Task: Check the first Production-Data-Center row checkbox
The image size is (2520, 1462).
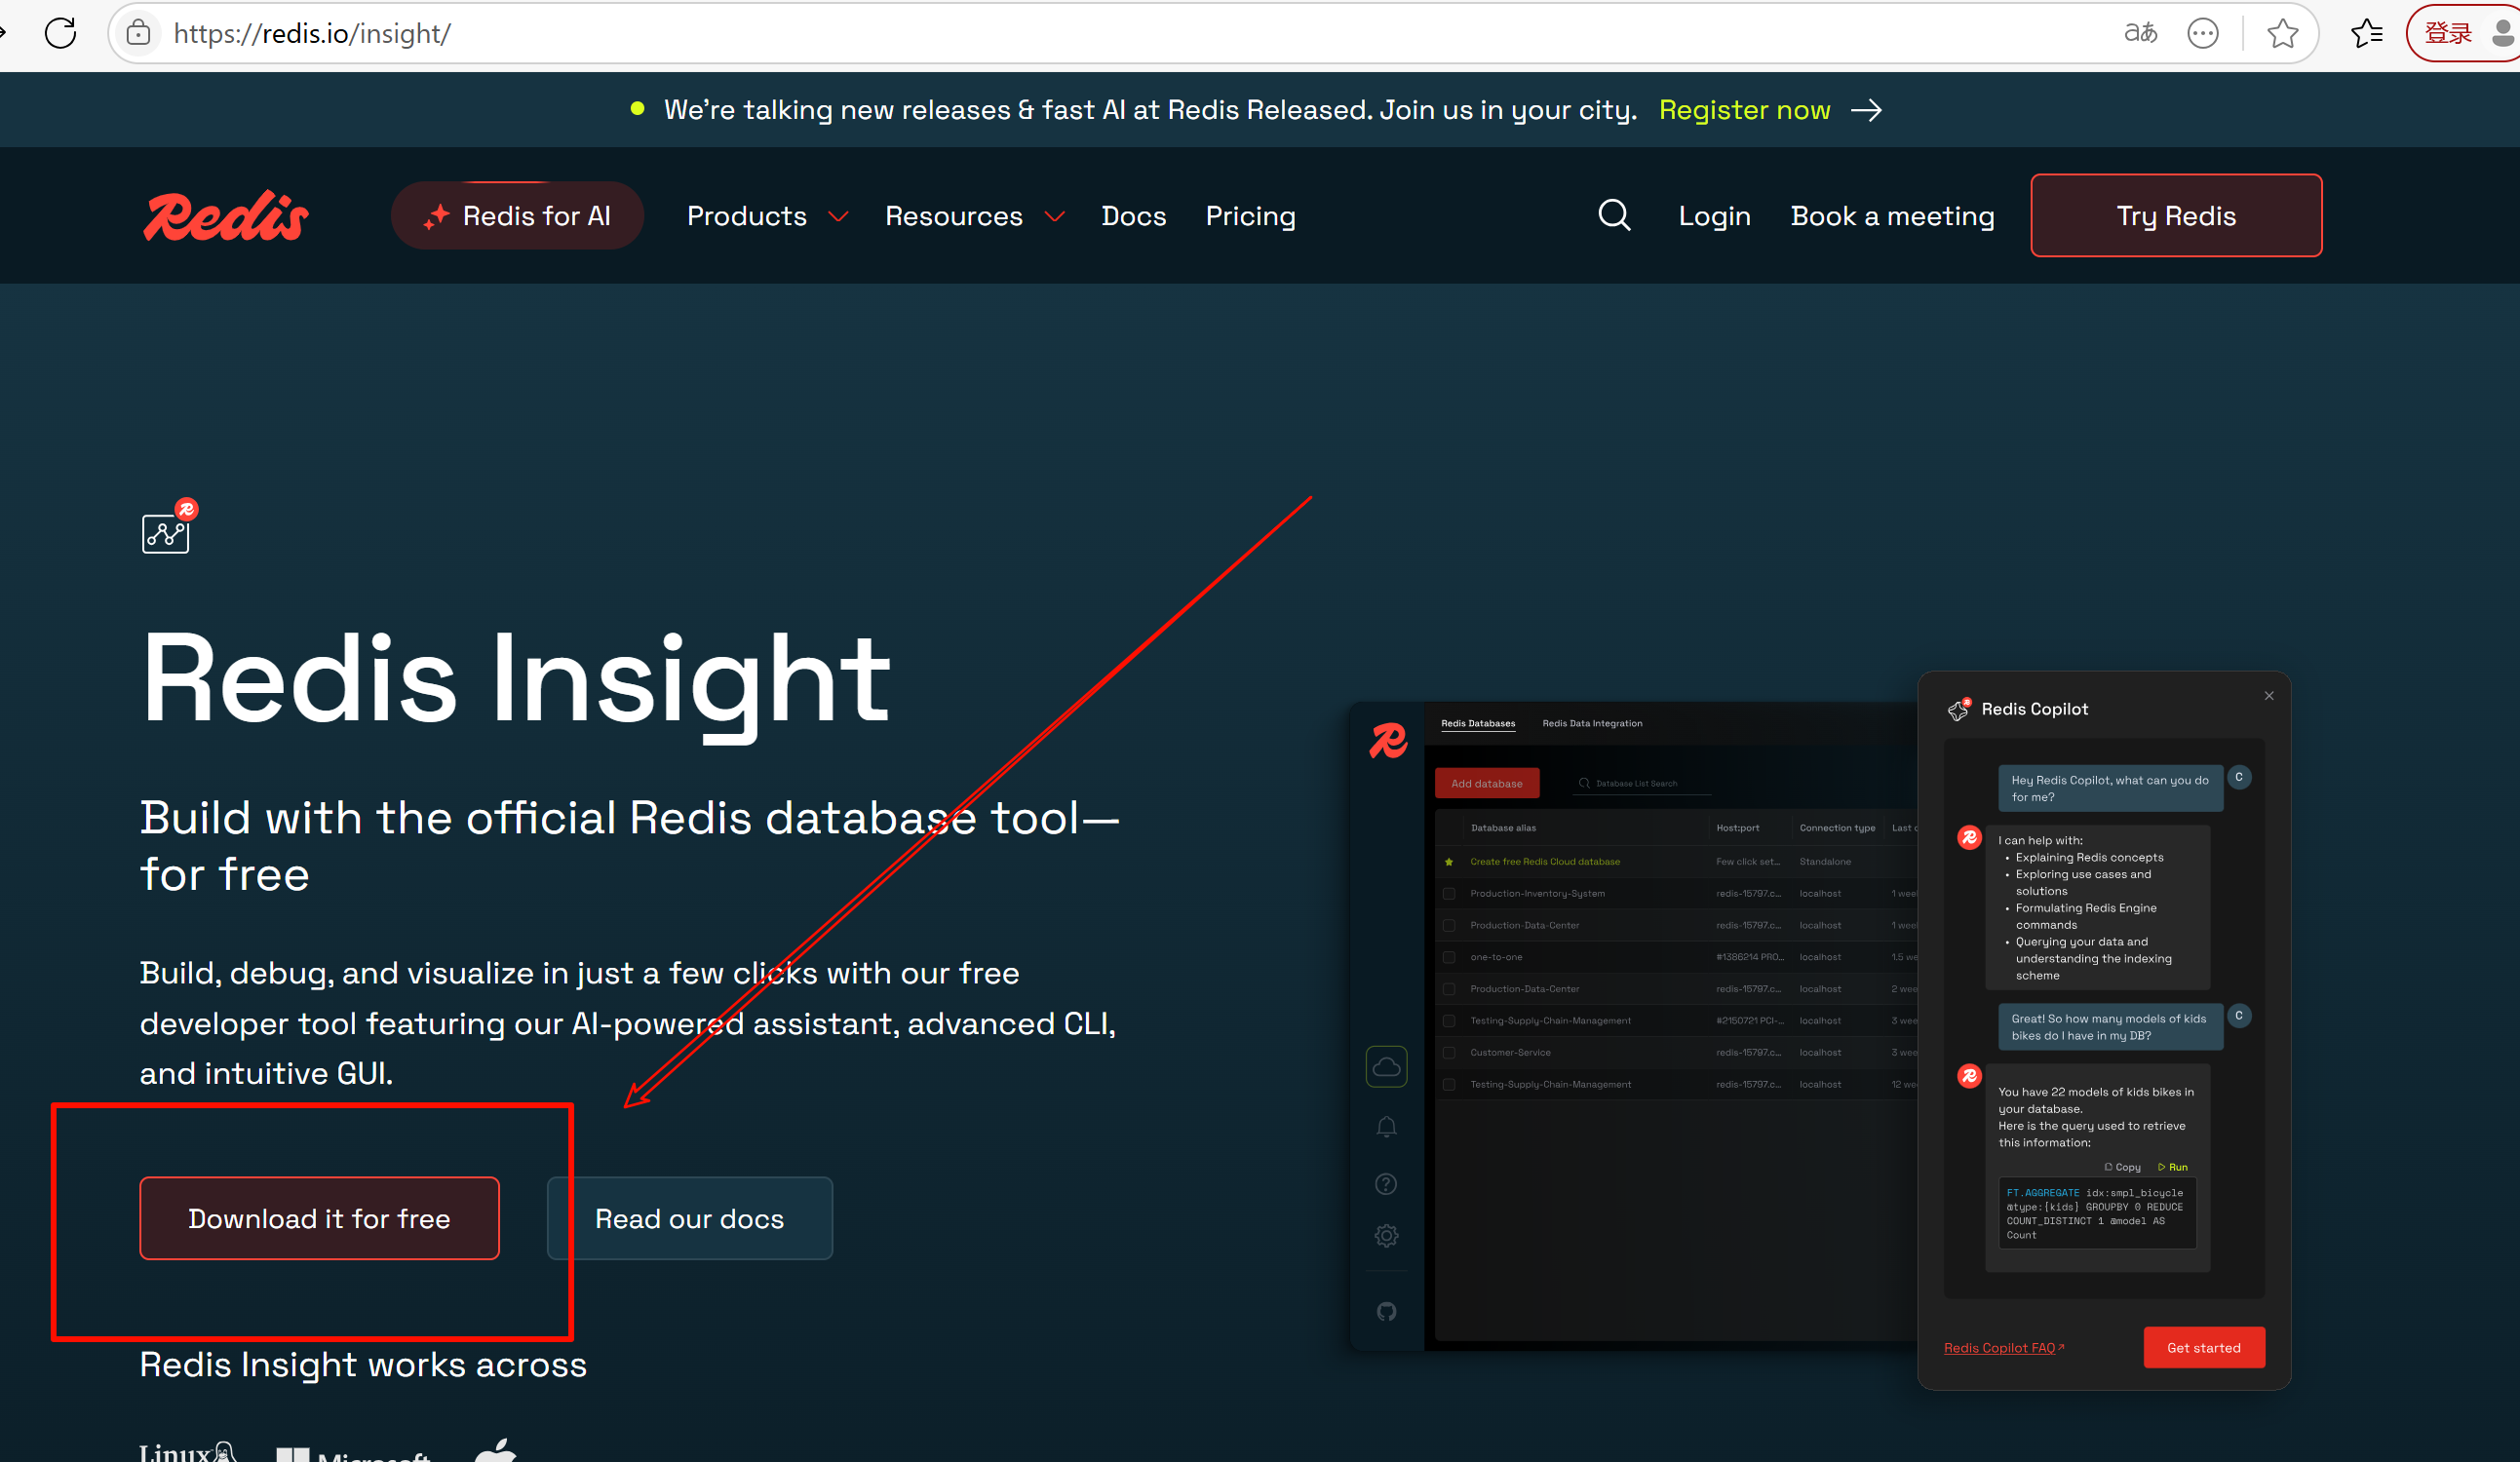Action: 1449,925
